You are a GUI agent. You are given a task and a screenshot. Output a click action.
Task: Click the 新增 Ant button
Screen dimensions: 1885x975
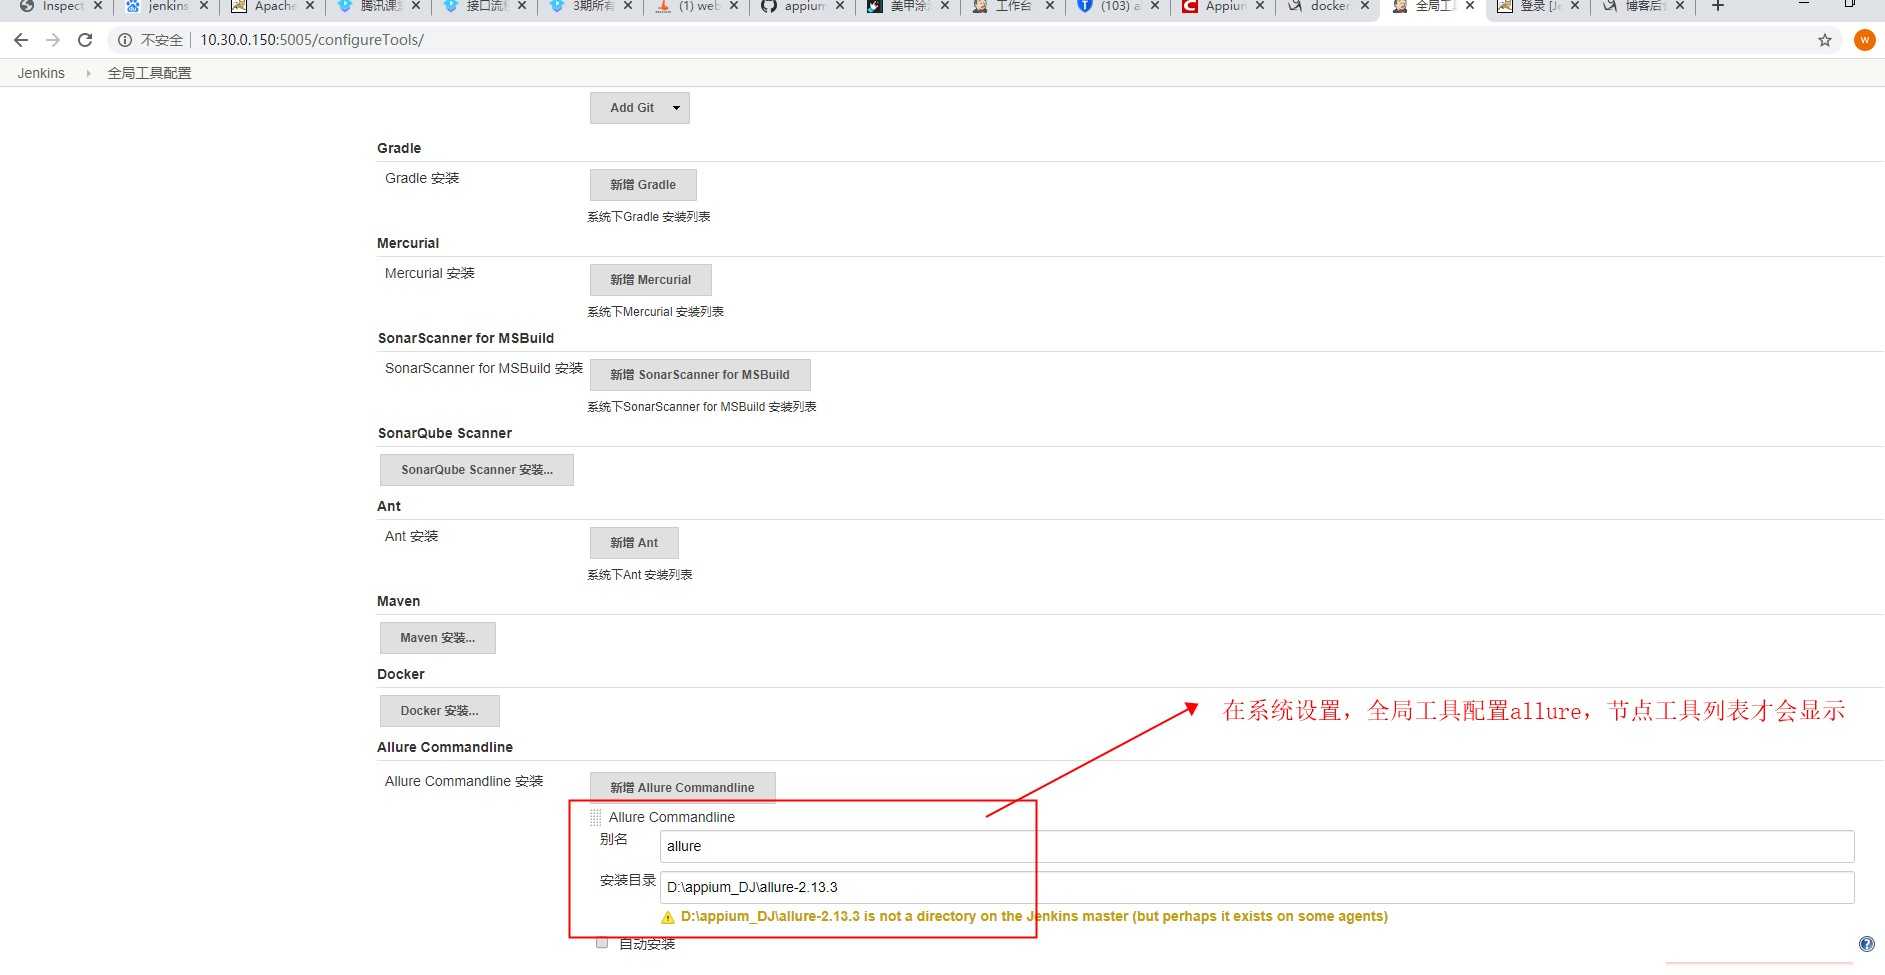[x=634, y=543]
